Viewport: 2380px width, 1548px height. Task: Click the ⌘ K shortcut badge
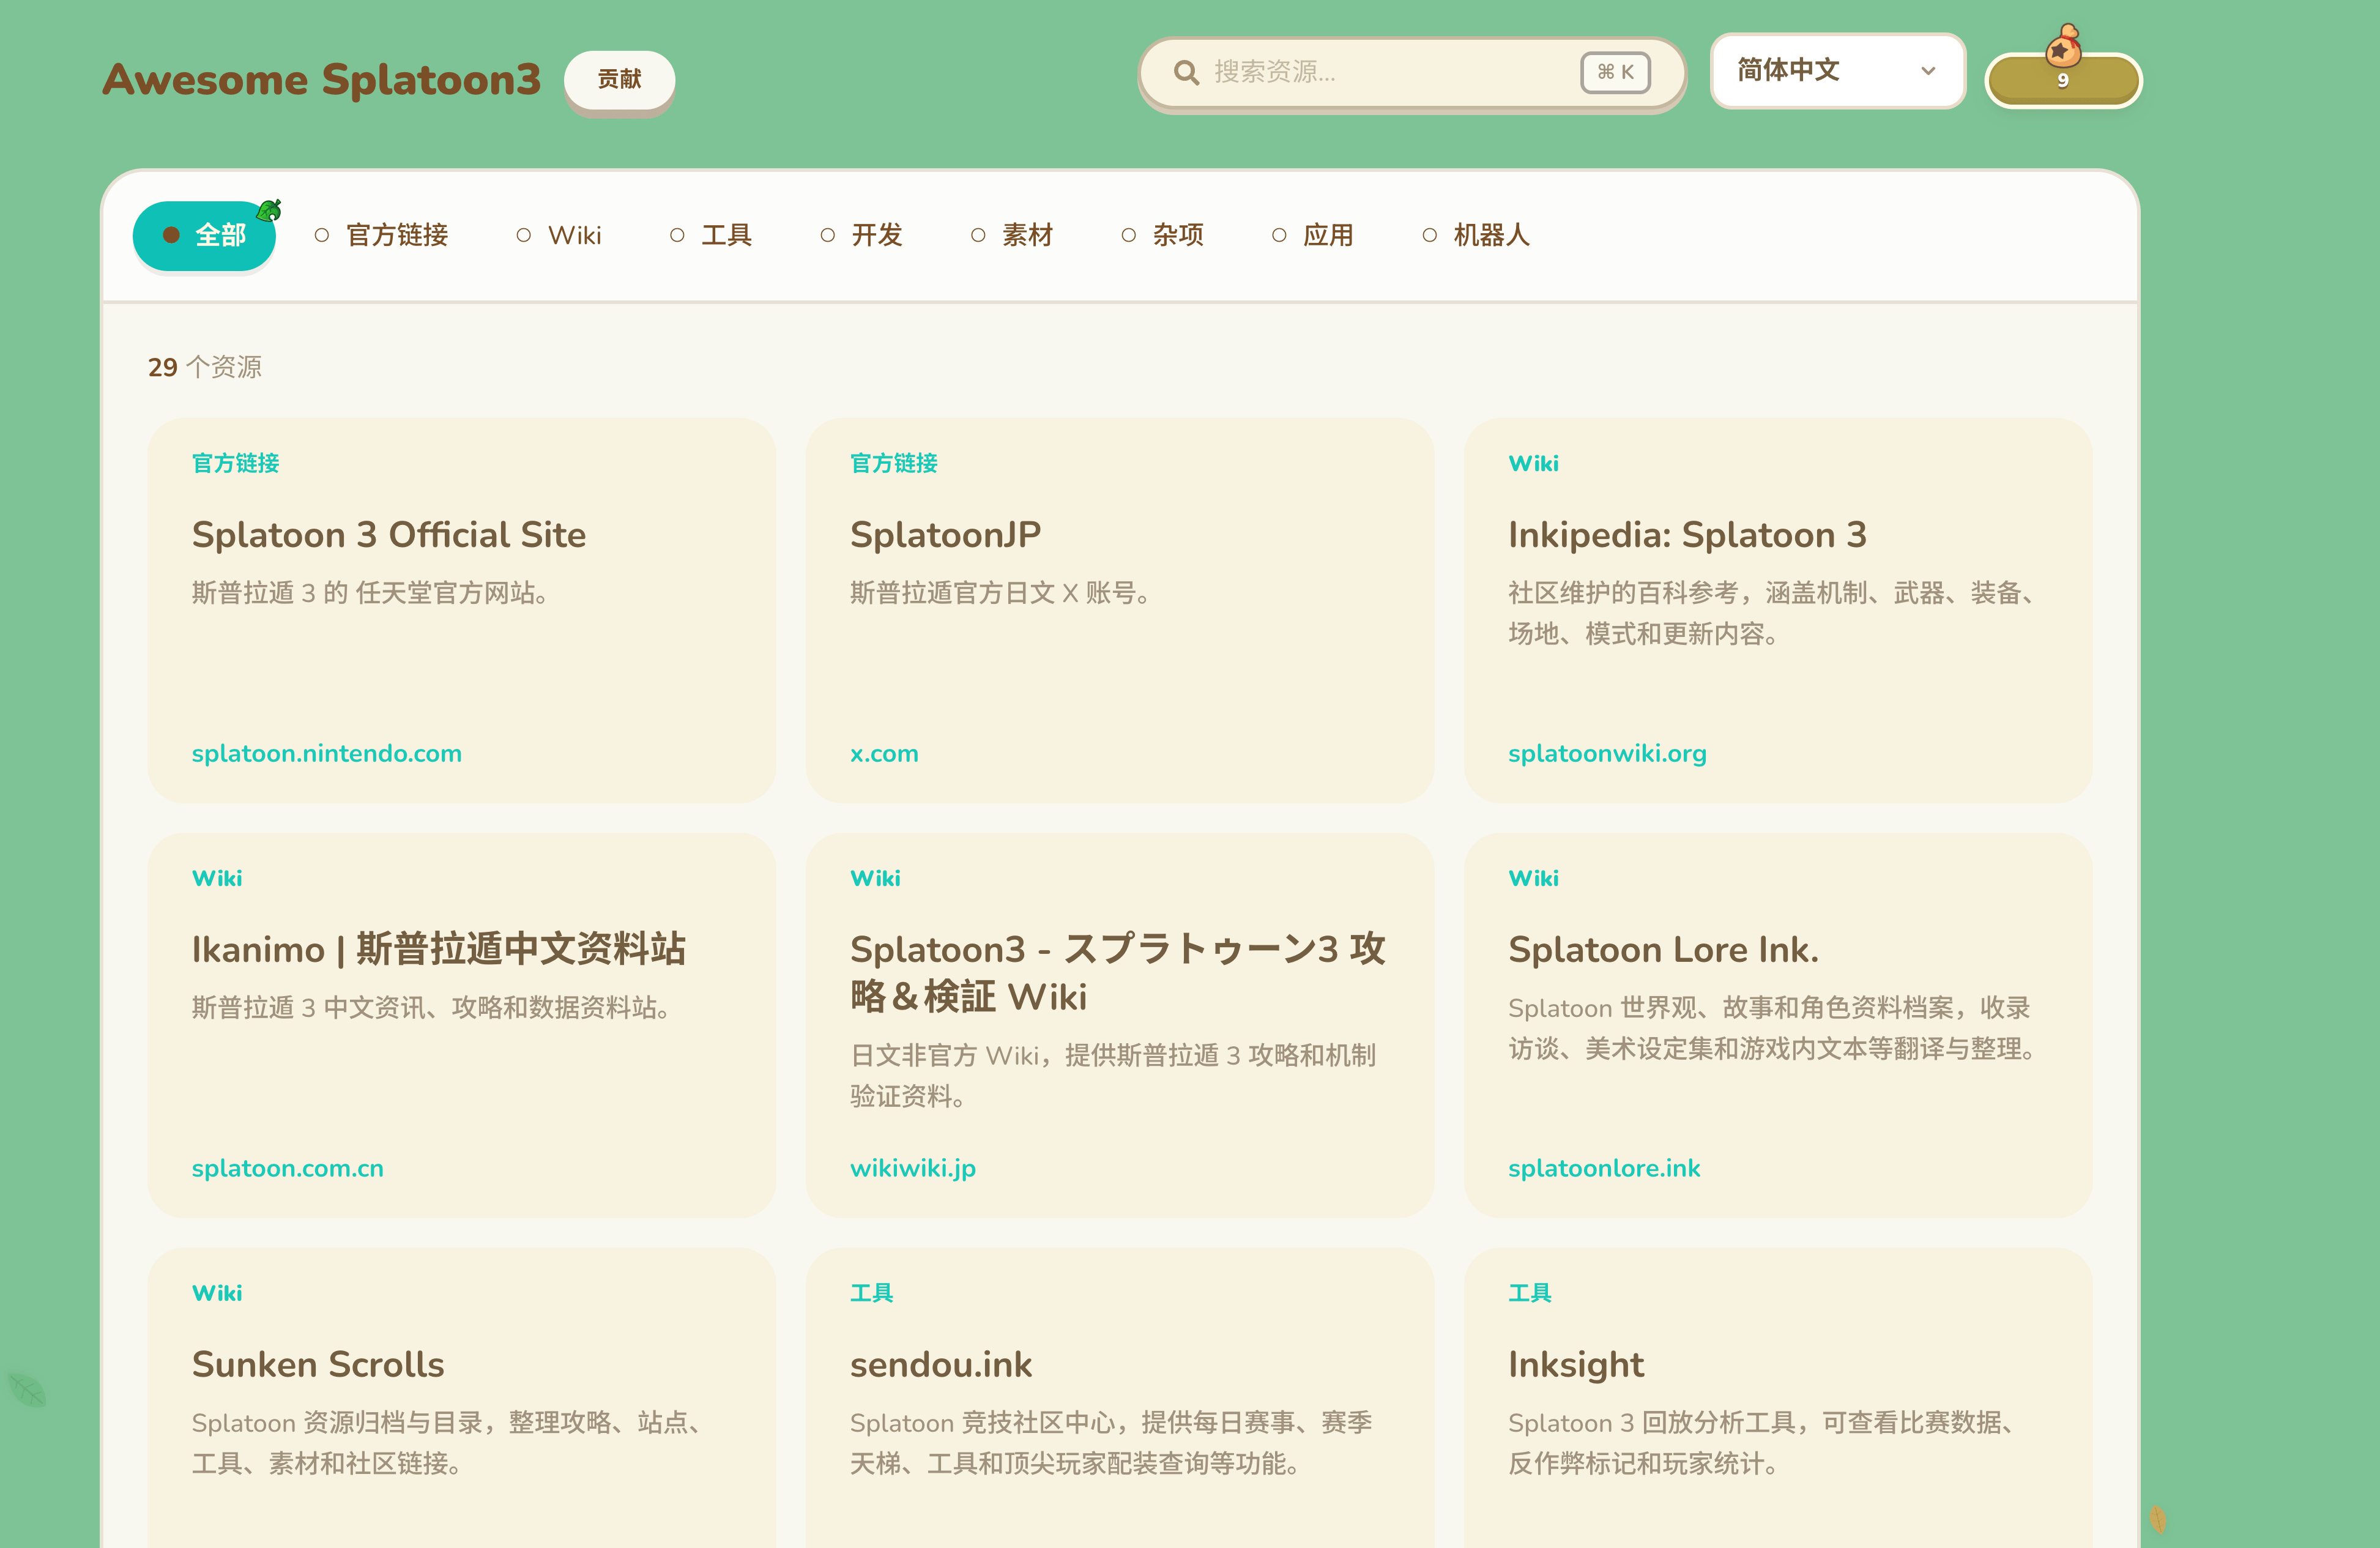[1615, 72]
